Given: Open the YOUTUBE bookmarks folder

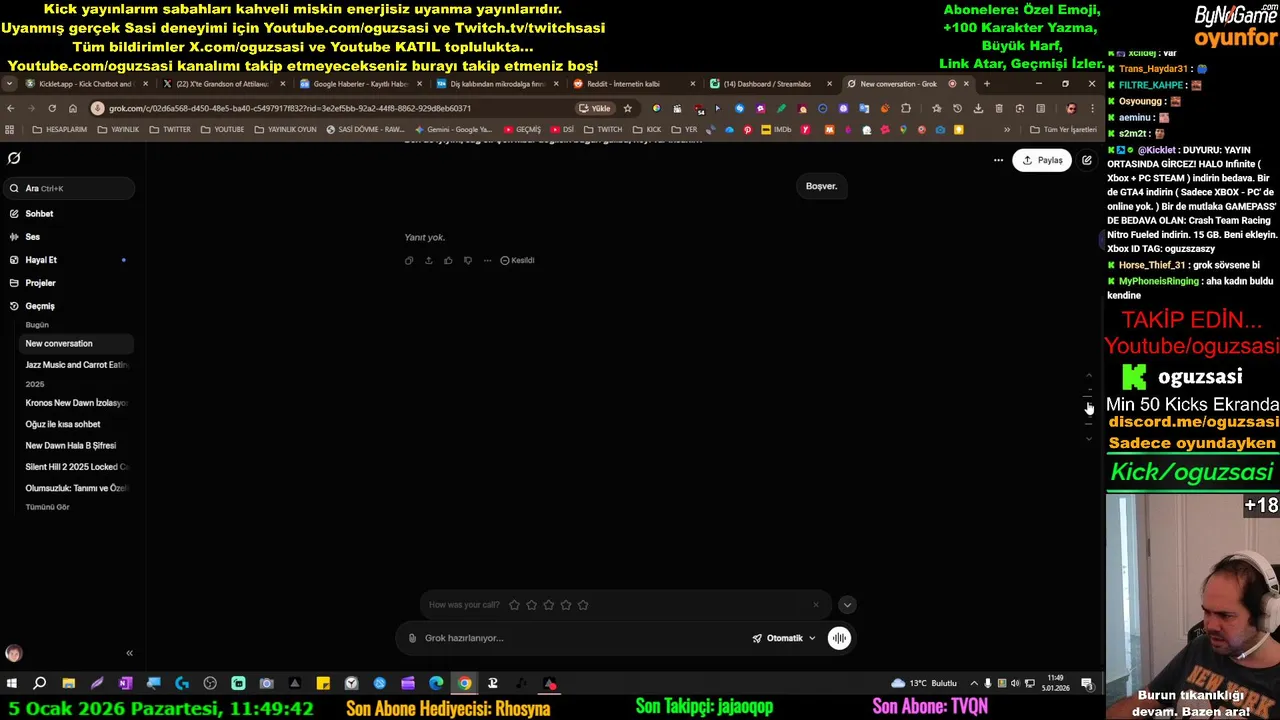Looking at the screenshot, I should [222, 129].
